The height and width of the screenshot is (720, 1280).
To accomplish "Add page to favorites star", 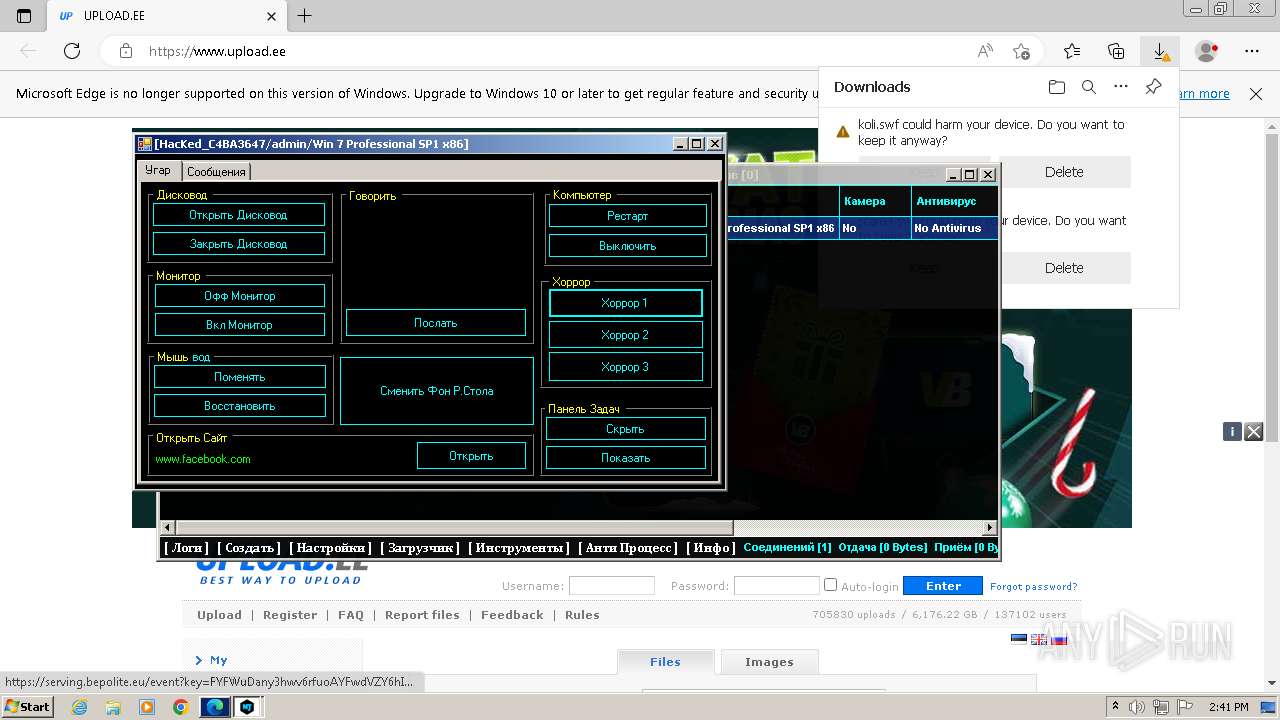I will [x=1021, y=51].
